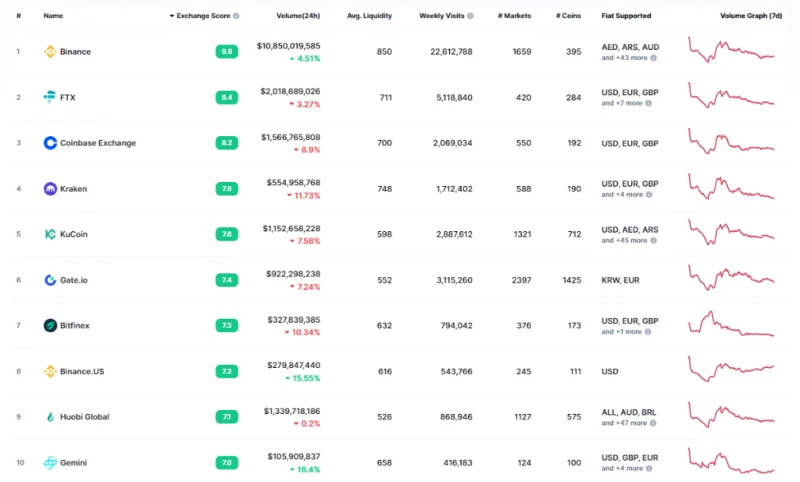800x482 pixels.
Task: Click the Binance logo icon
Action: (x=50, y=52)
